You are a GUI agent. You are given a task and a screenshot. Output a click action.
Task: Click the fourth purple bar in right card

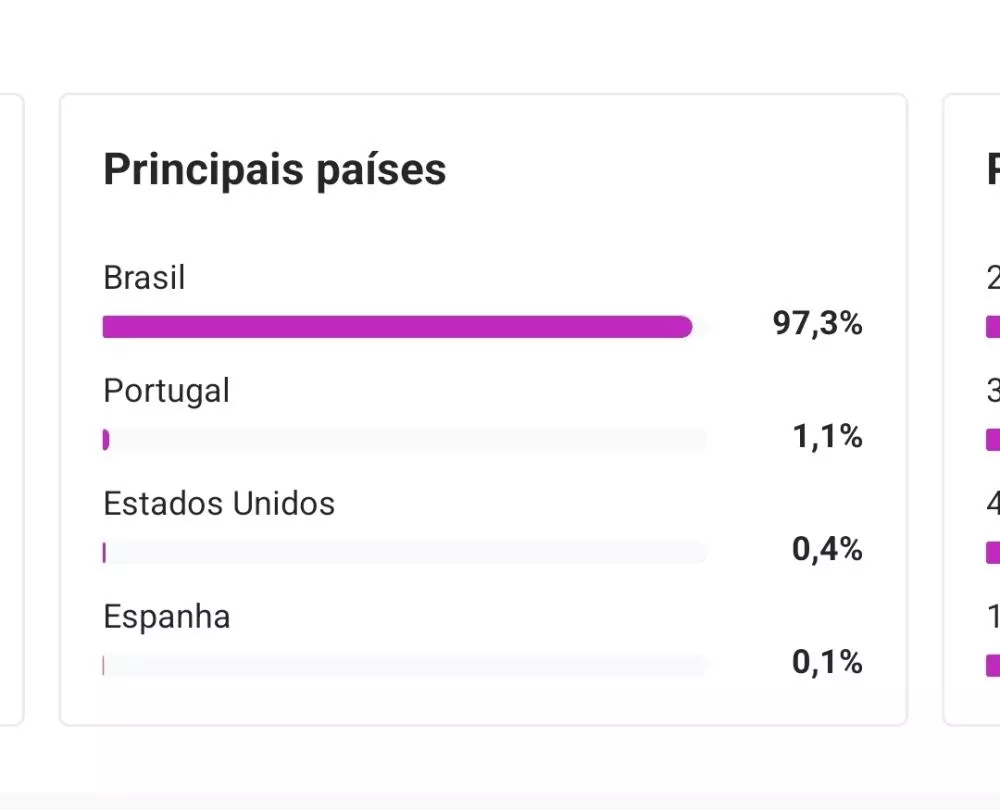(992, 666)
